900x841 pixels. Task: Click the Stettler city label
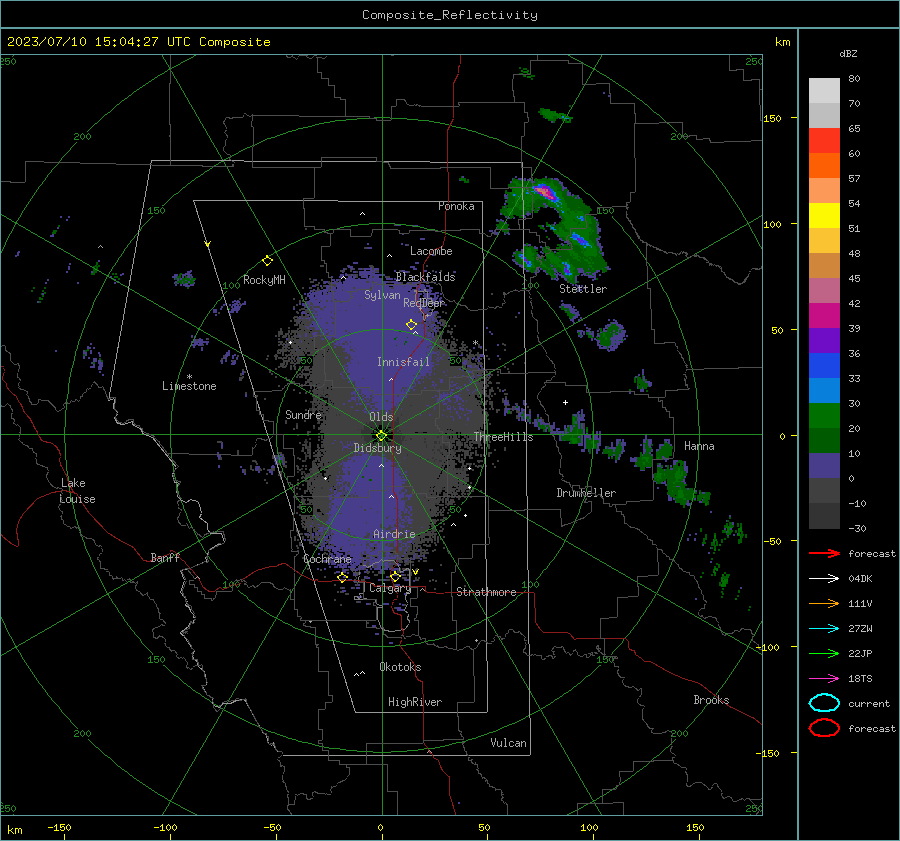coord(583,289)
